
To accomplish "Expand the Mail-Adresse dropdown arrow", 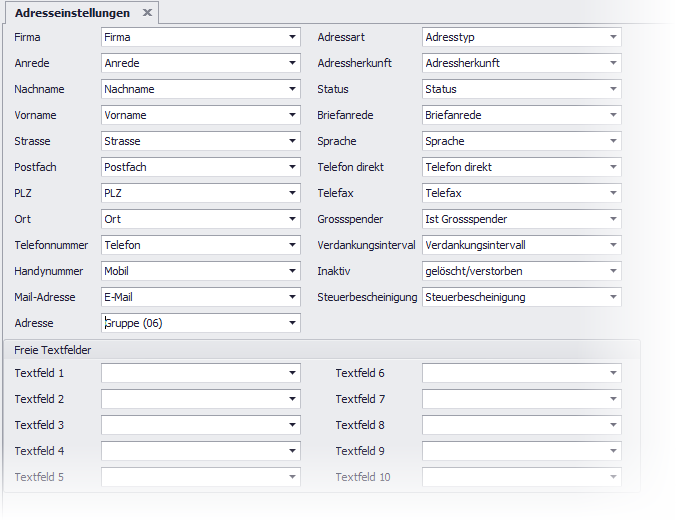I will tap(292, 297).
